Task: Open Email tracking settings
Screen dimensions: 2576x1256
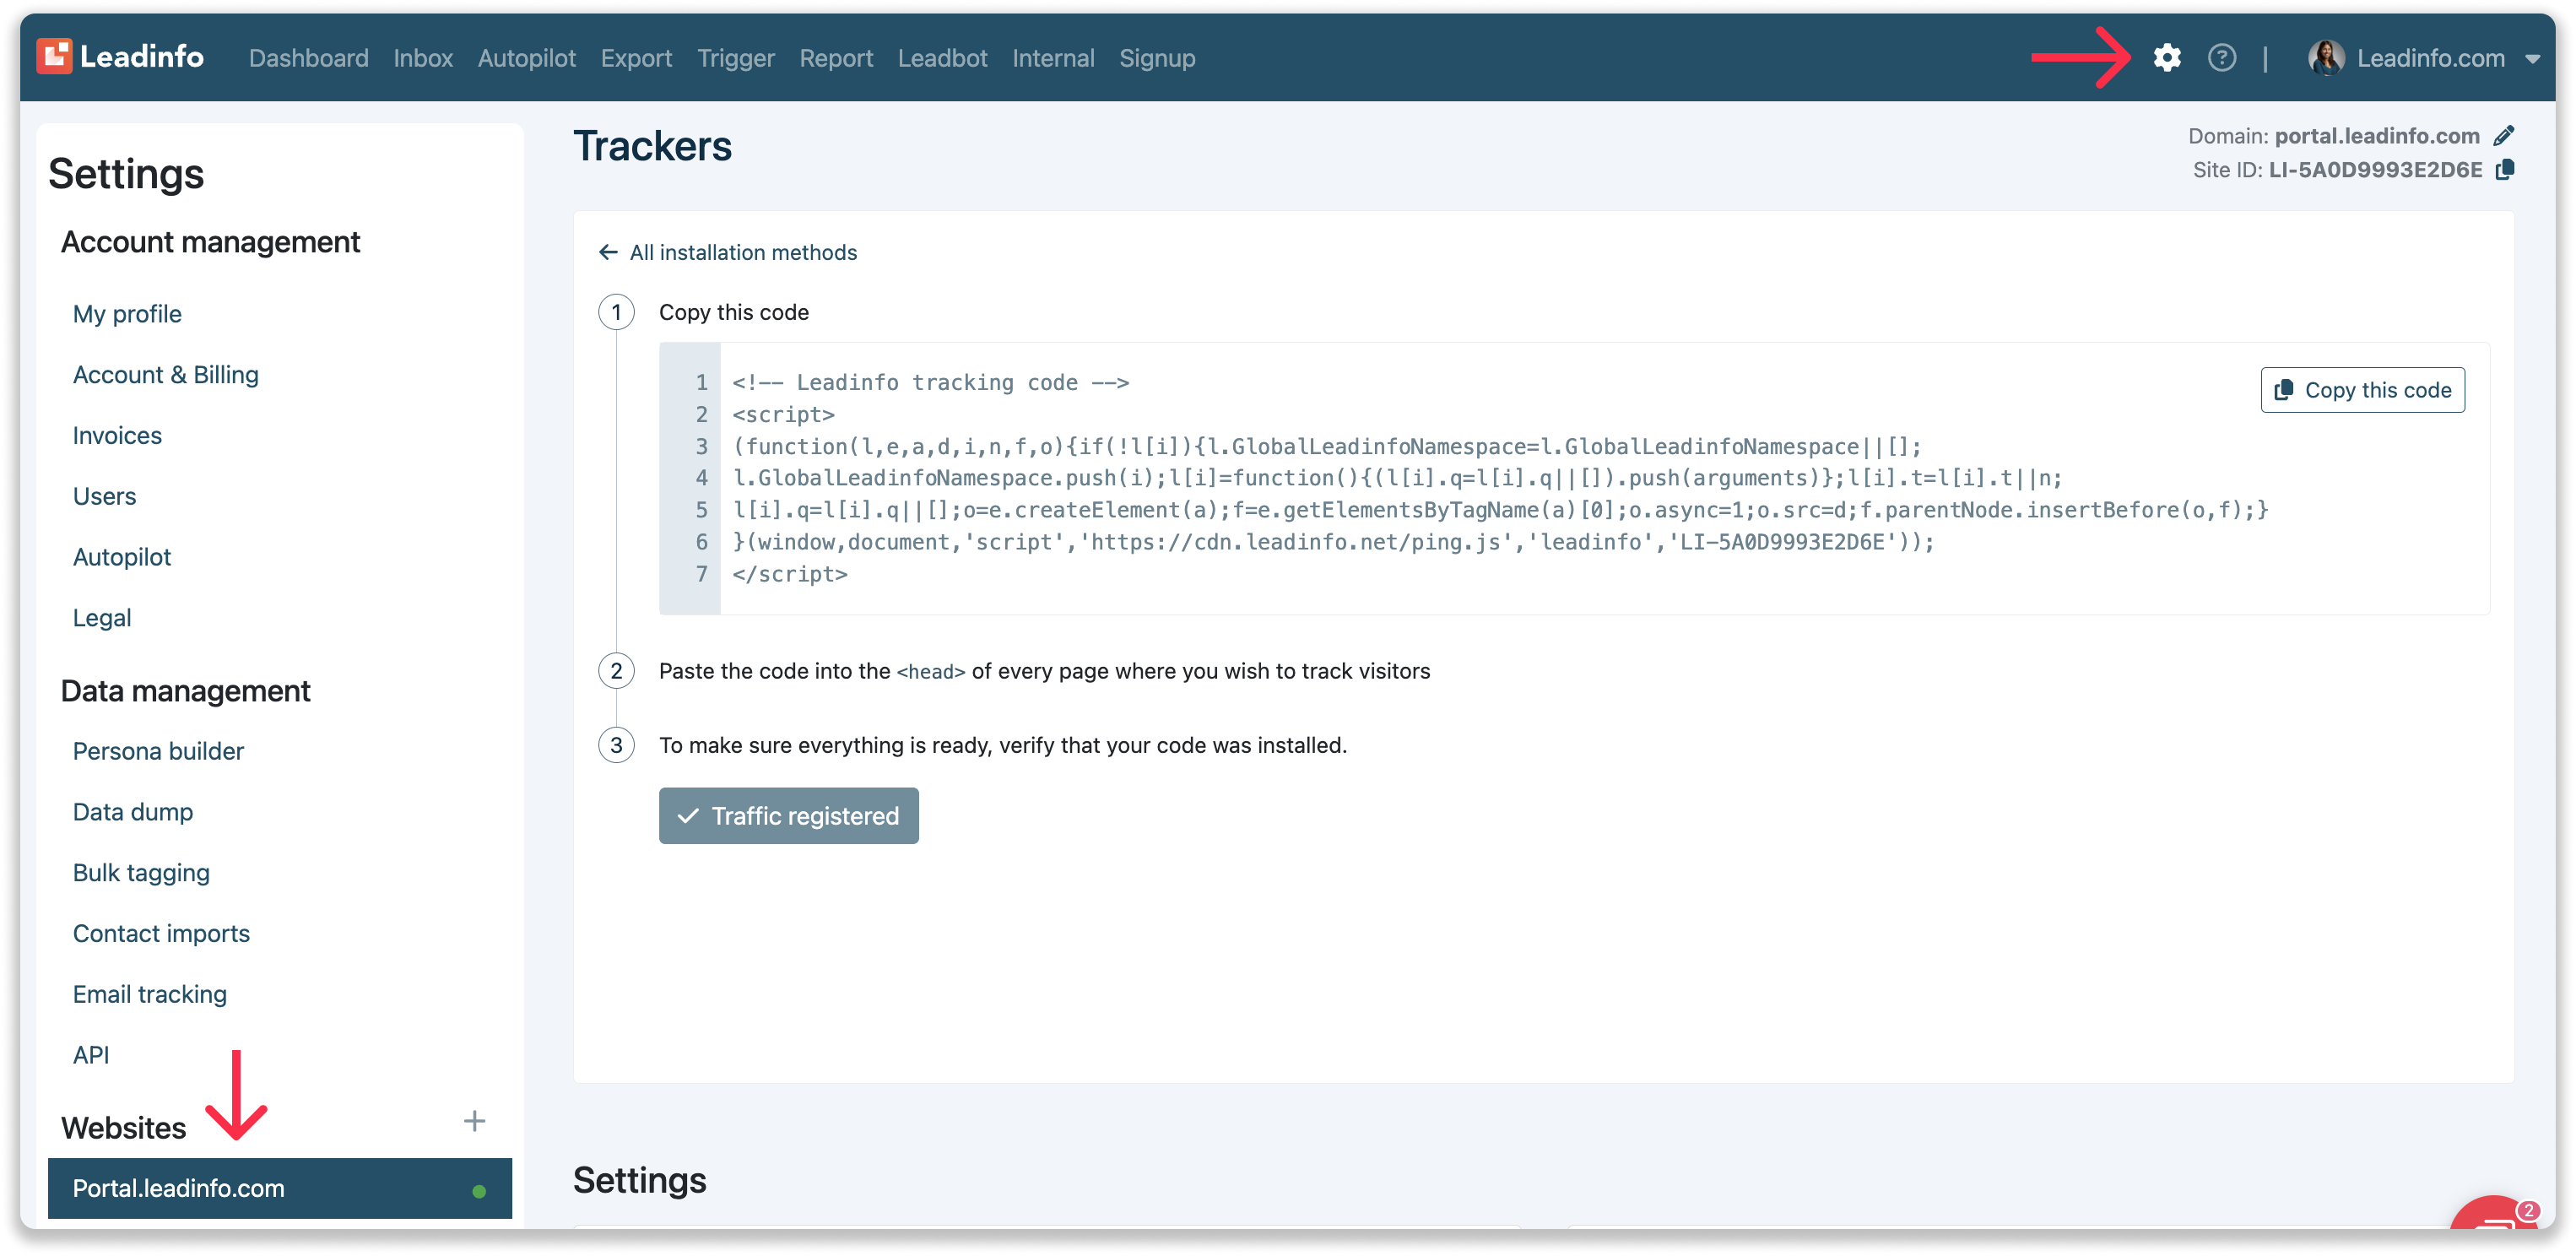Action: tap(150, 994)
